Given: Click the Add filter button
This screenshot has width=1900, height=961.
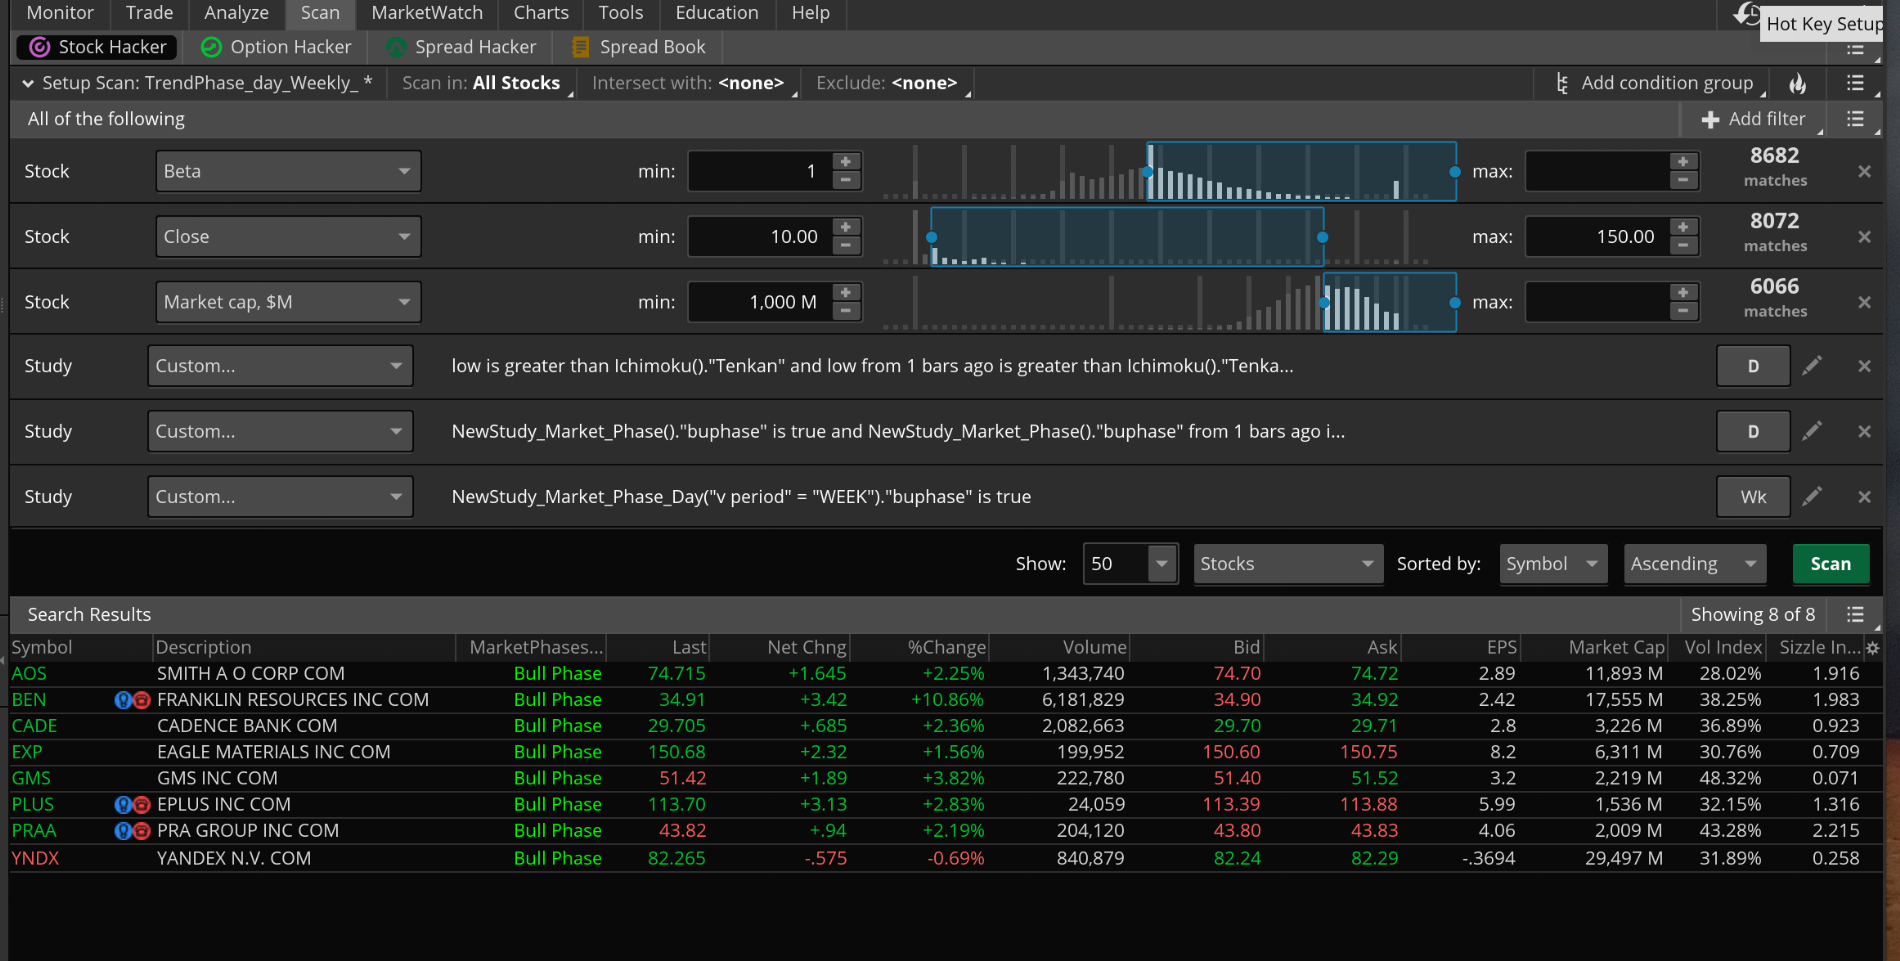Looking at the screenshot, I should [x=1753, y=119].
